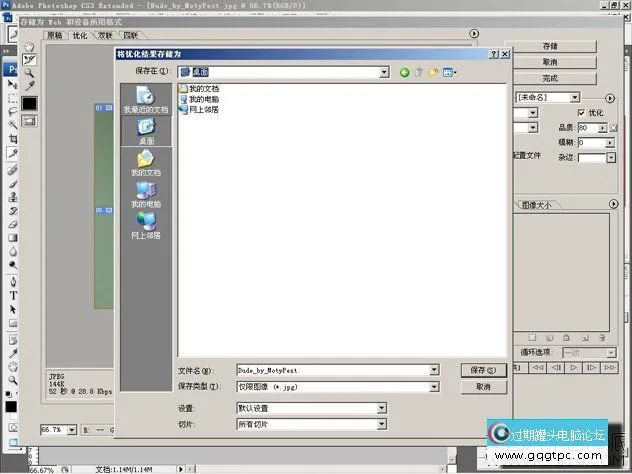This screenshot has height=474, width=632.
Task: Click the 保存 button in save dialog
Action: 483,370
